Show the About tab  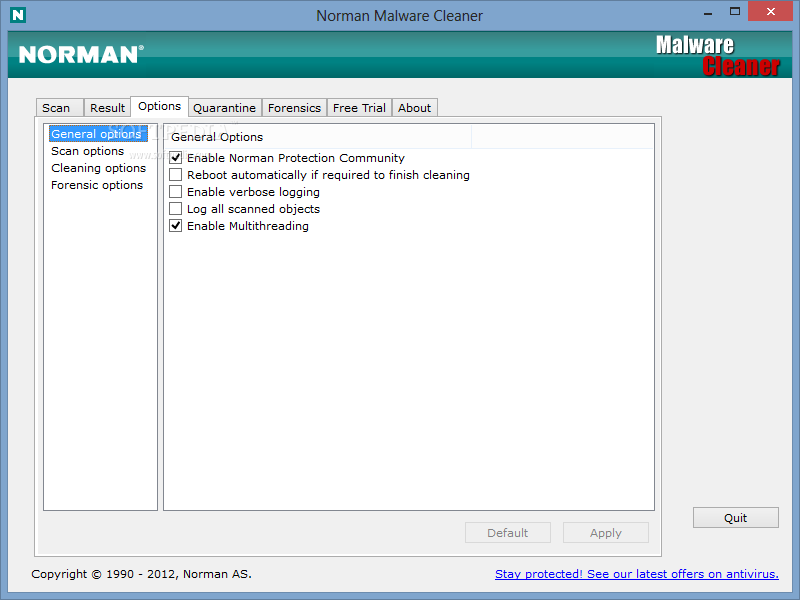click(414, 108)
